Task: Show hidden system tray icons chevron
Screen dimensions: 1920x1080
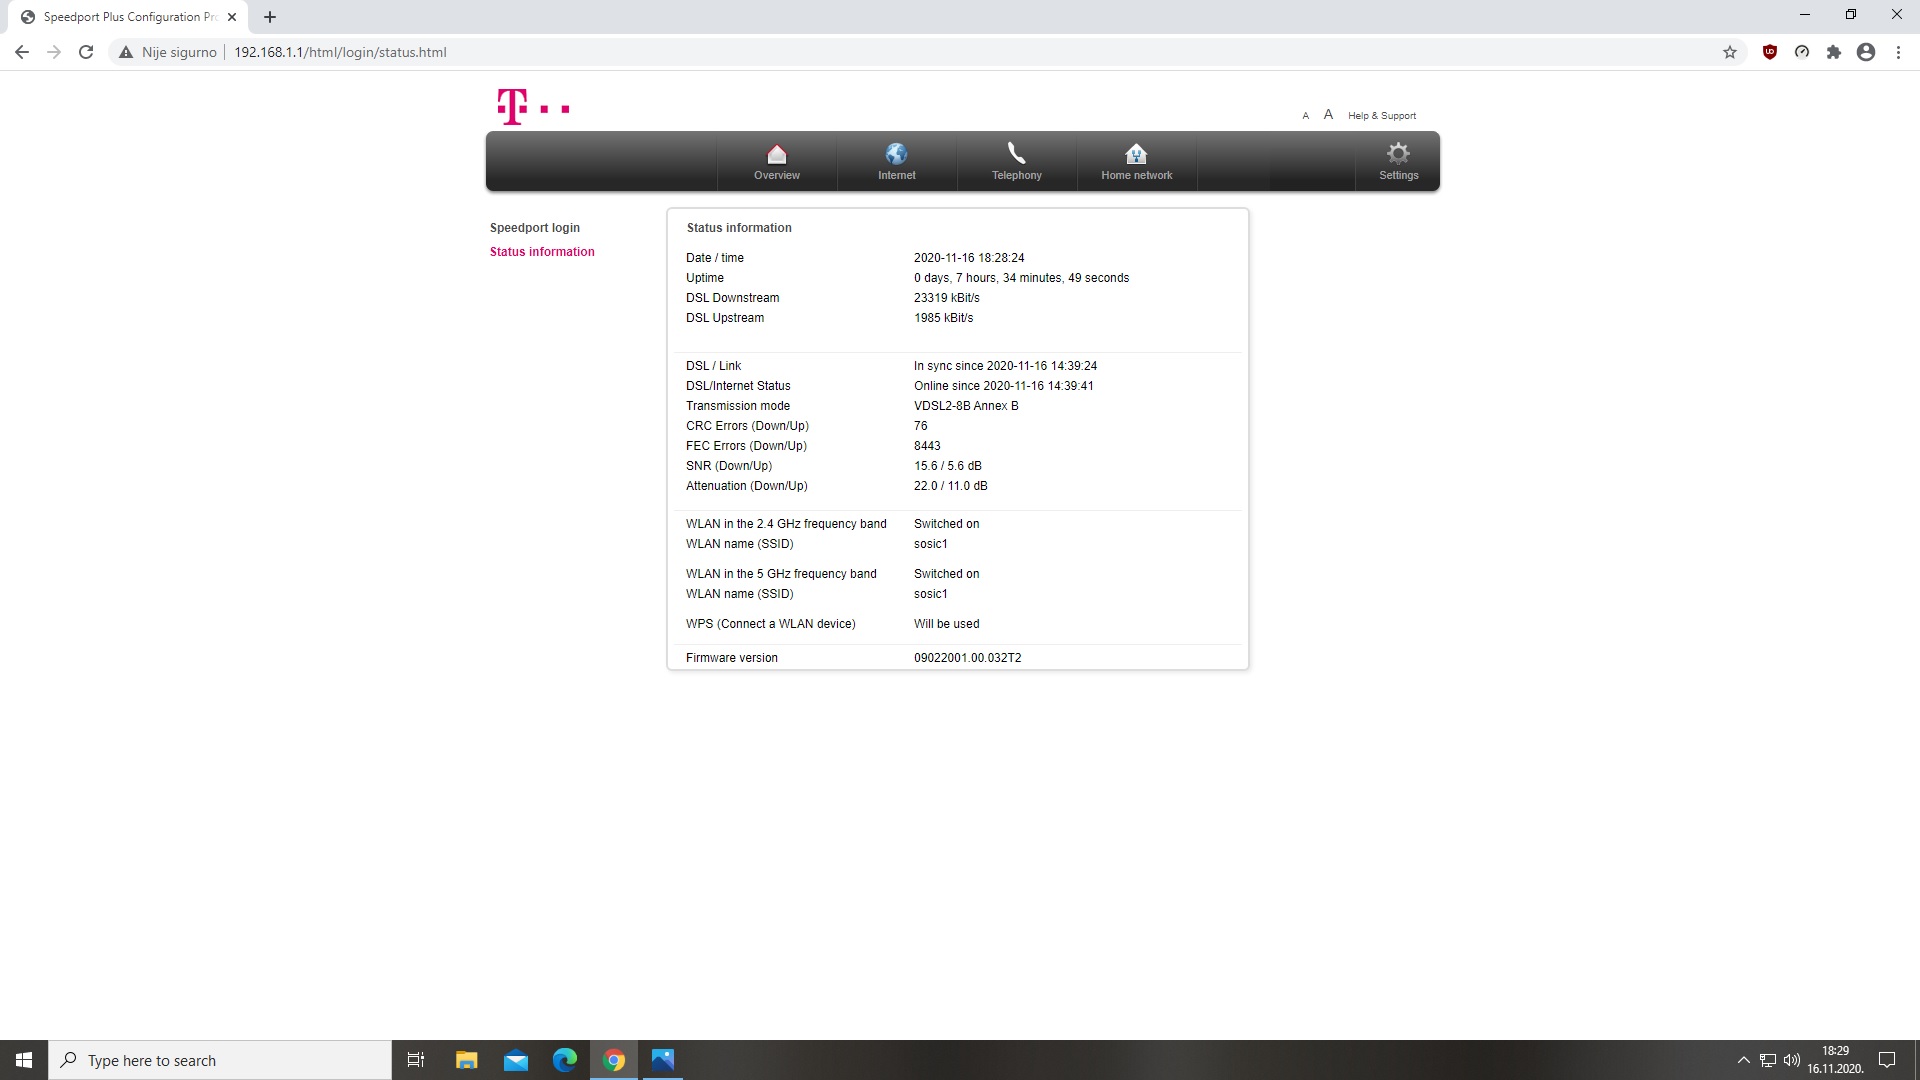Action: 1743,1060
